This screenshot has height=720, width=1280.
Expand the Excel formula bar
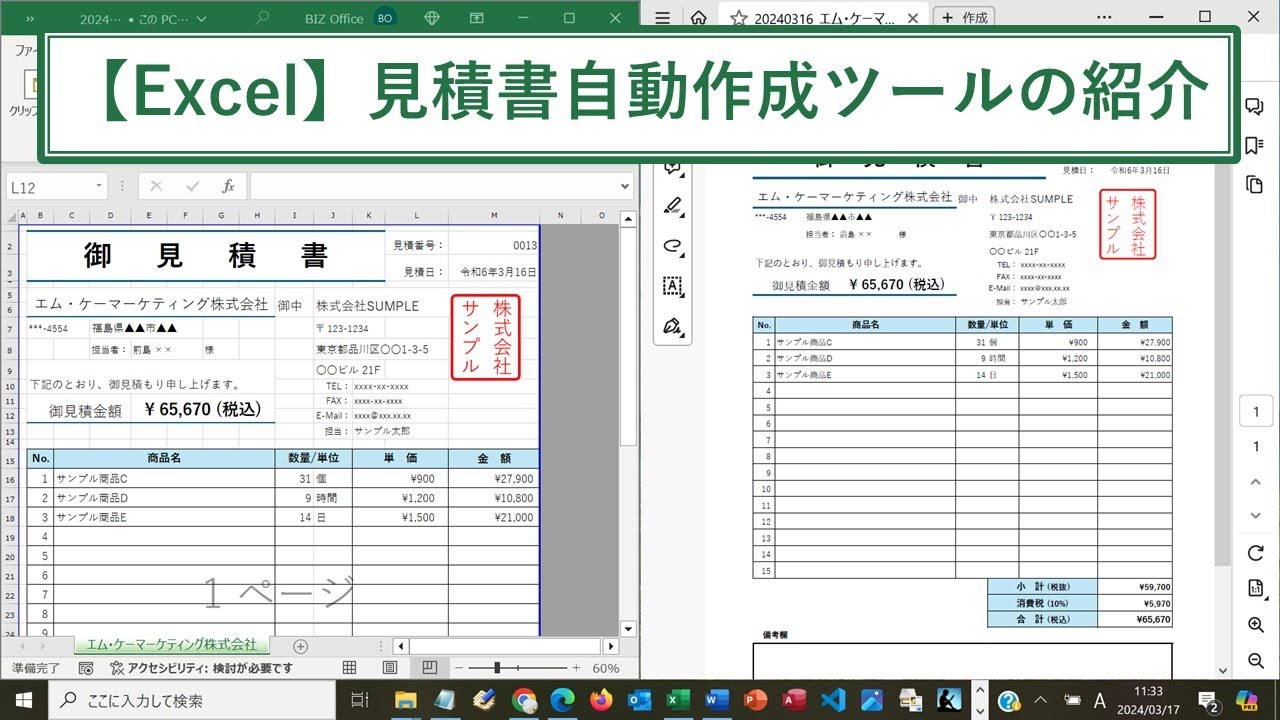625,186
